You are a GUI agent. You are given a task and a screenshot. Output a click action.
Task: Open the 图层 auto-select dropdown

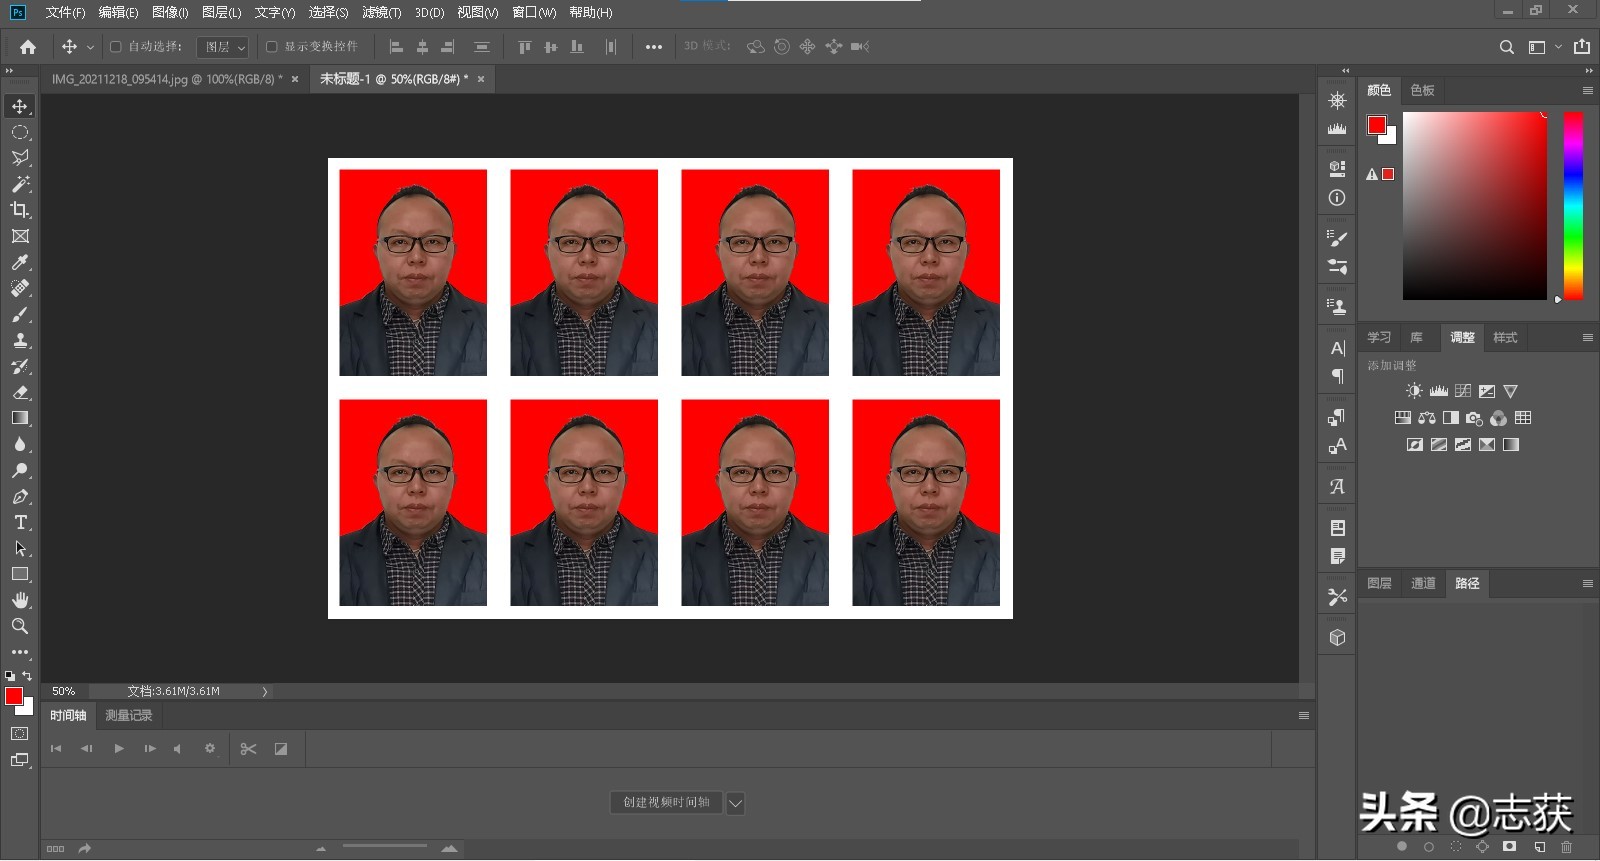[223, 47]
